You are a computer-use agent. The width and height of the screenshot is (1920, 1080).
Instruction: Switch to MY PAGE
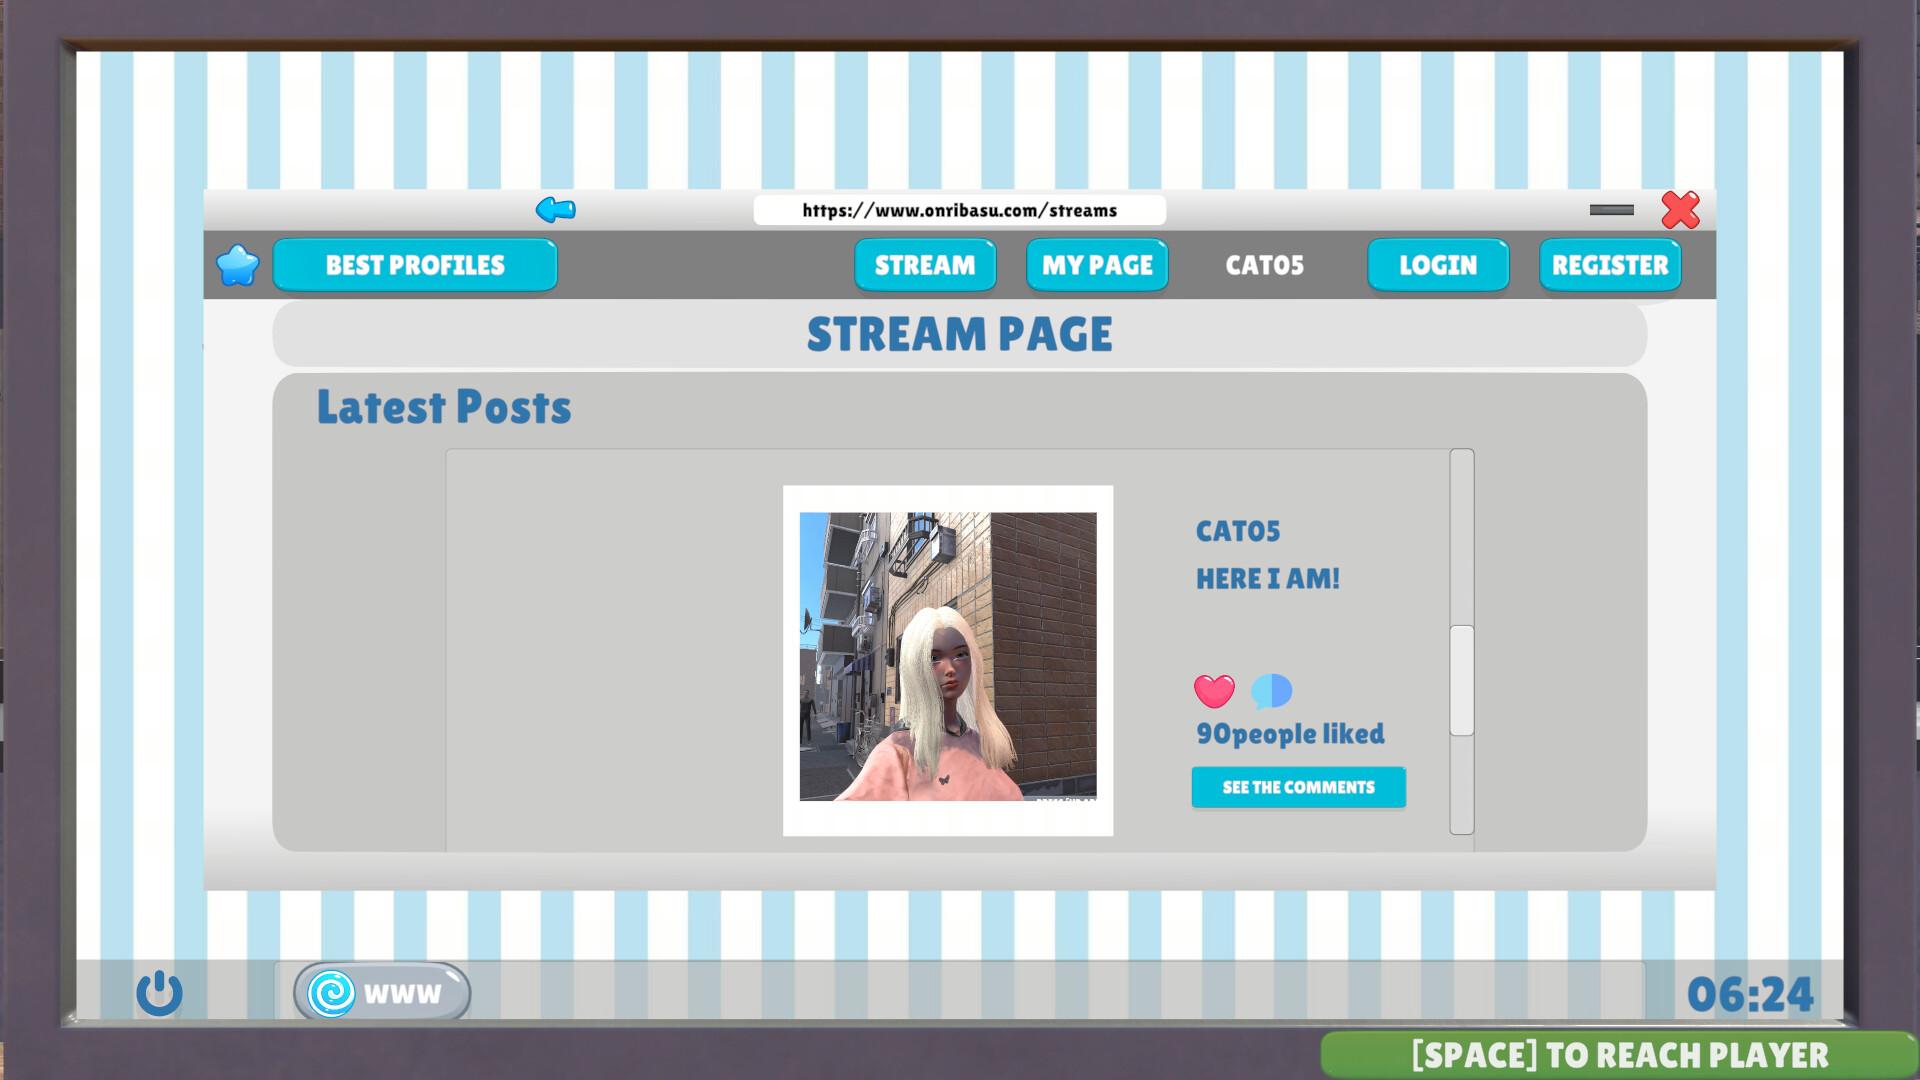coord(1096,265)
